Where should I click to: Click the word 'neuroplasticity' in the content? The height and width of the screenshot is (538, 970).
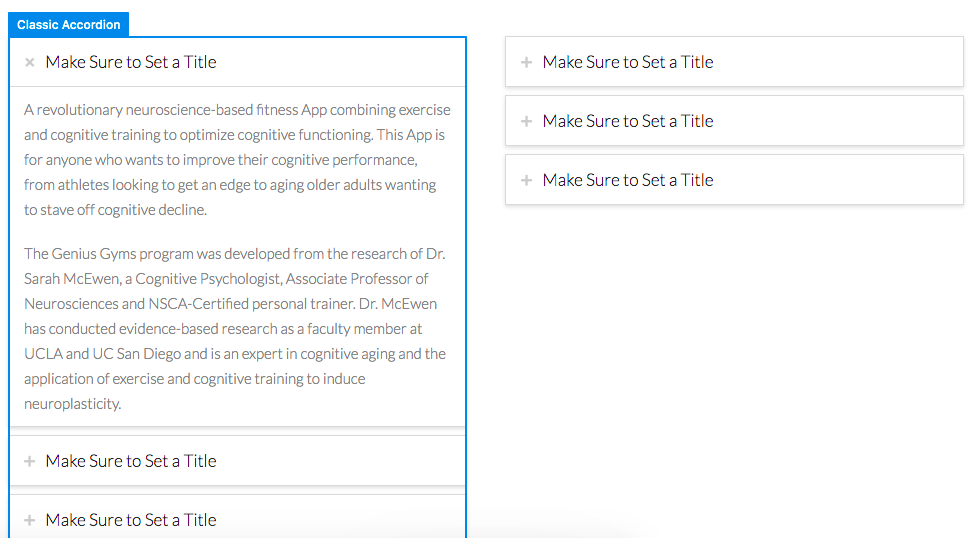(72, 404)
